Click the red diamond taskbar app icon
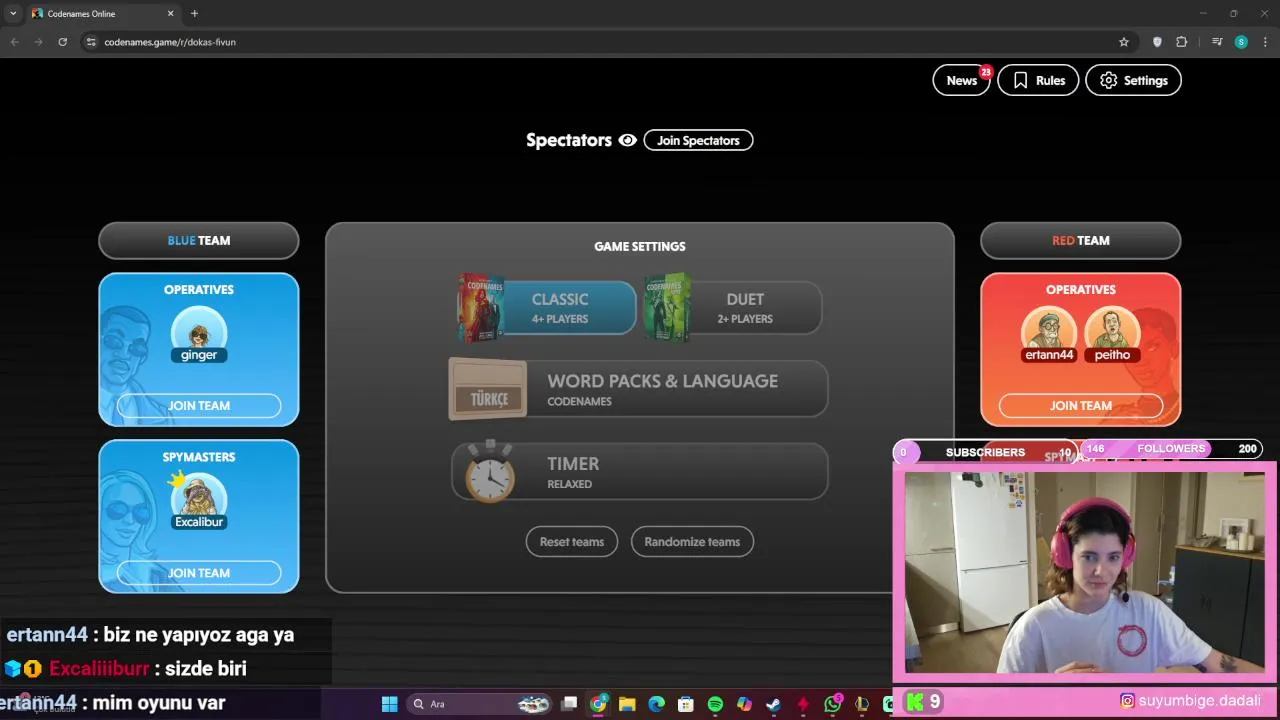This screenshot has height=720, width=1280. pos(802,704)
